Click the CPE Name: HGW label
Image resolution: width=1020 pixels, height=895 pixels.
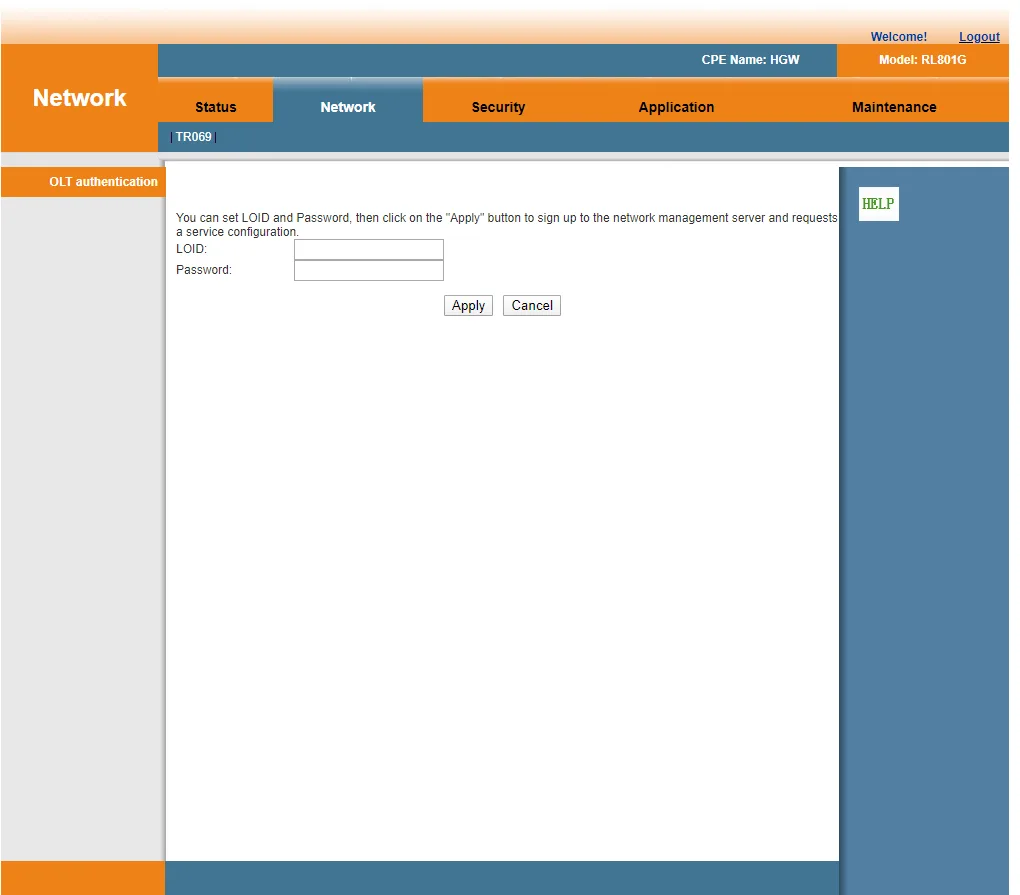pos(750,60)
